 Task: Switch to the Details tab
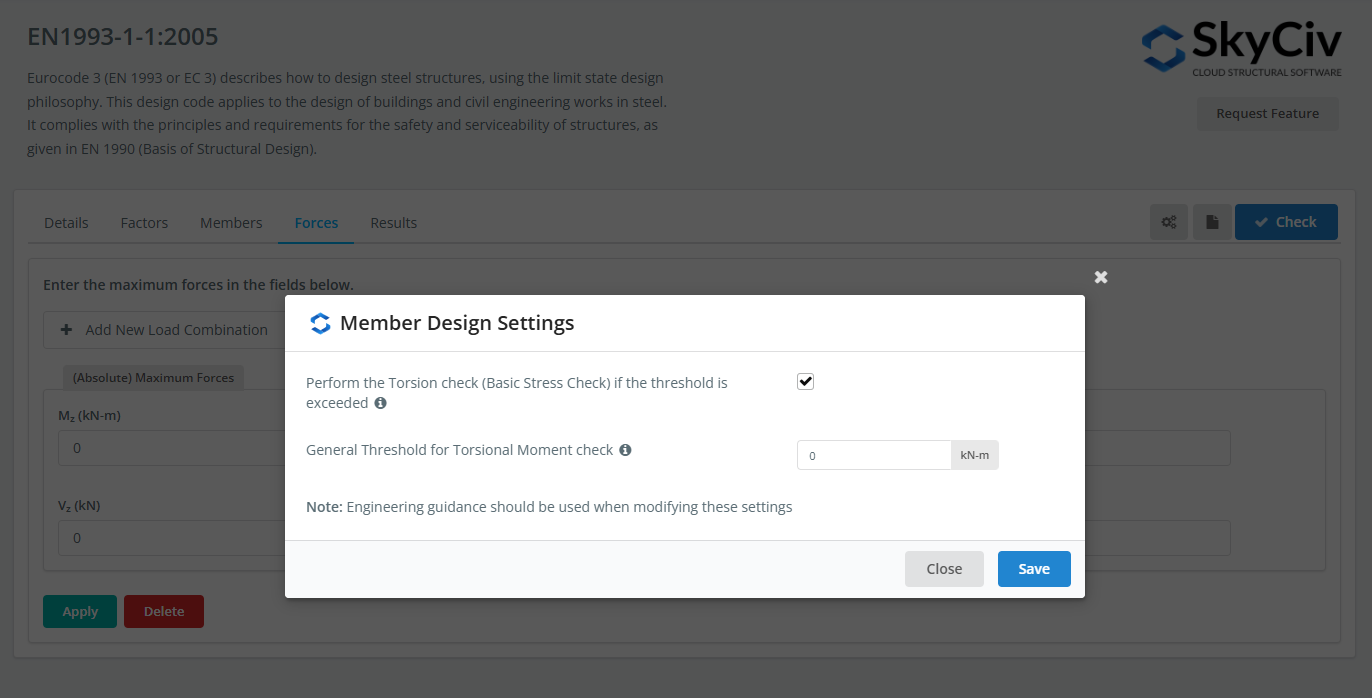tap(66, 223)
